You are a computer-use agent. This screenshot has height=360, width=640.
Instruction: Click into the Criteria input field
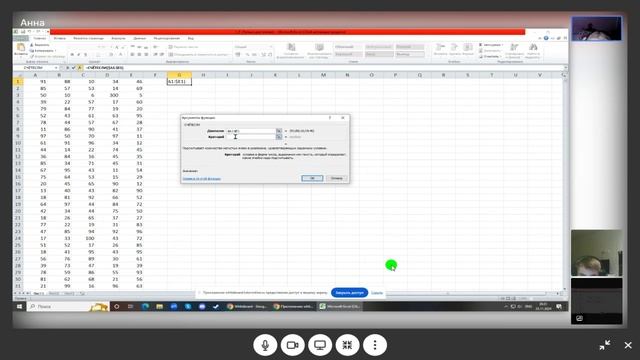251,137
